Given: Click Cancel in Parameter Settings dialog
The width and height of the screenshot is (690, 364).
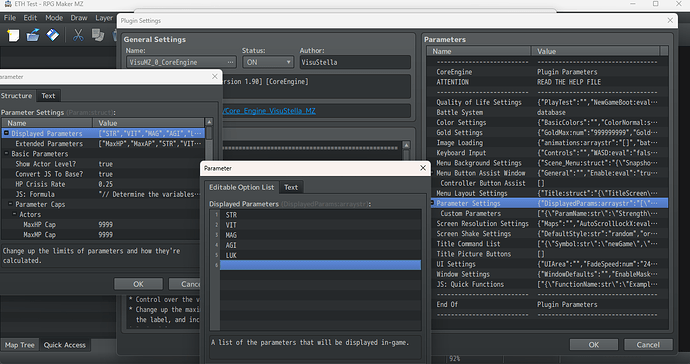Looking at the screenshot, I should 185,284.
